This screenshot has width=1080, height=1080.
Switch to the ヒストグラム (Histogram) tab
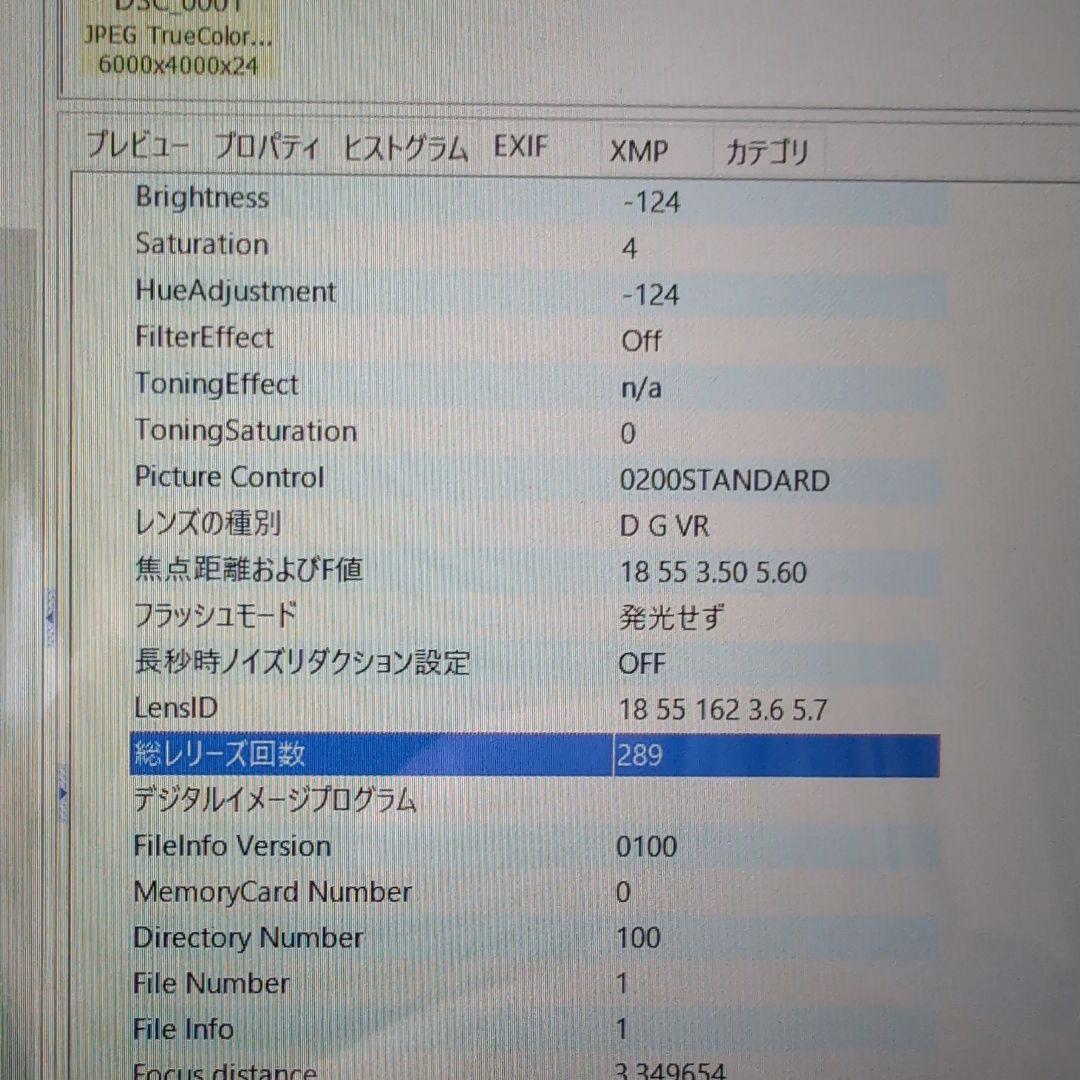pos(407,148)
